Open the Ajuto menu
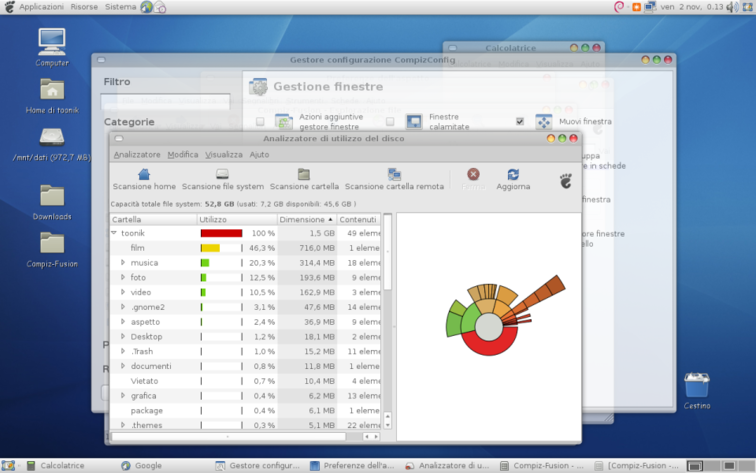The image size is (756, 473). pos(259,155)
